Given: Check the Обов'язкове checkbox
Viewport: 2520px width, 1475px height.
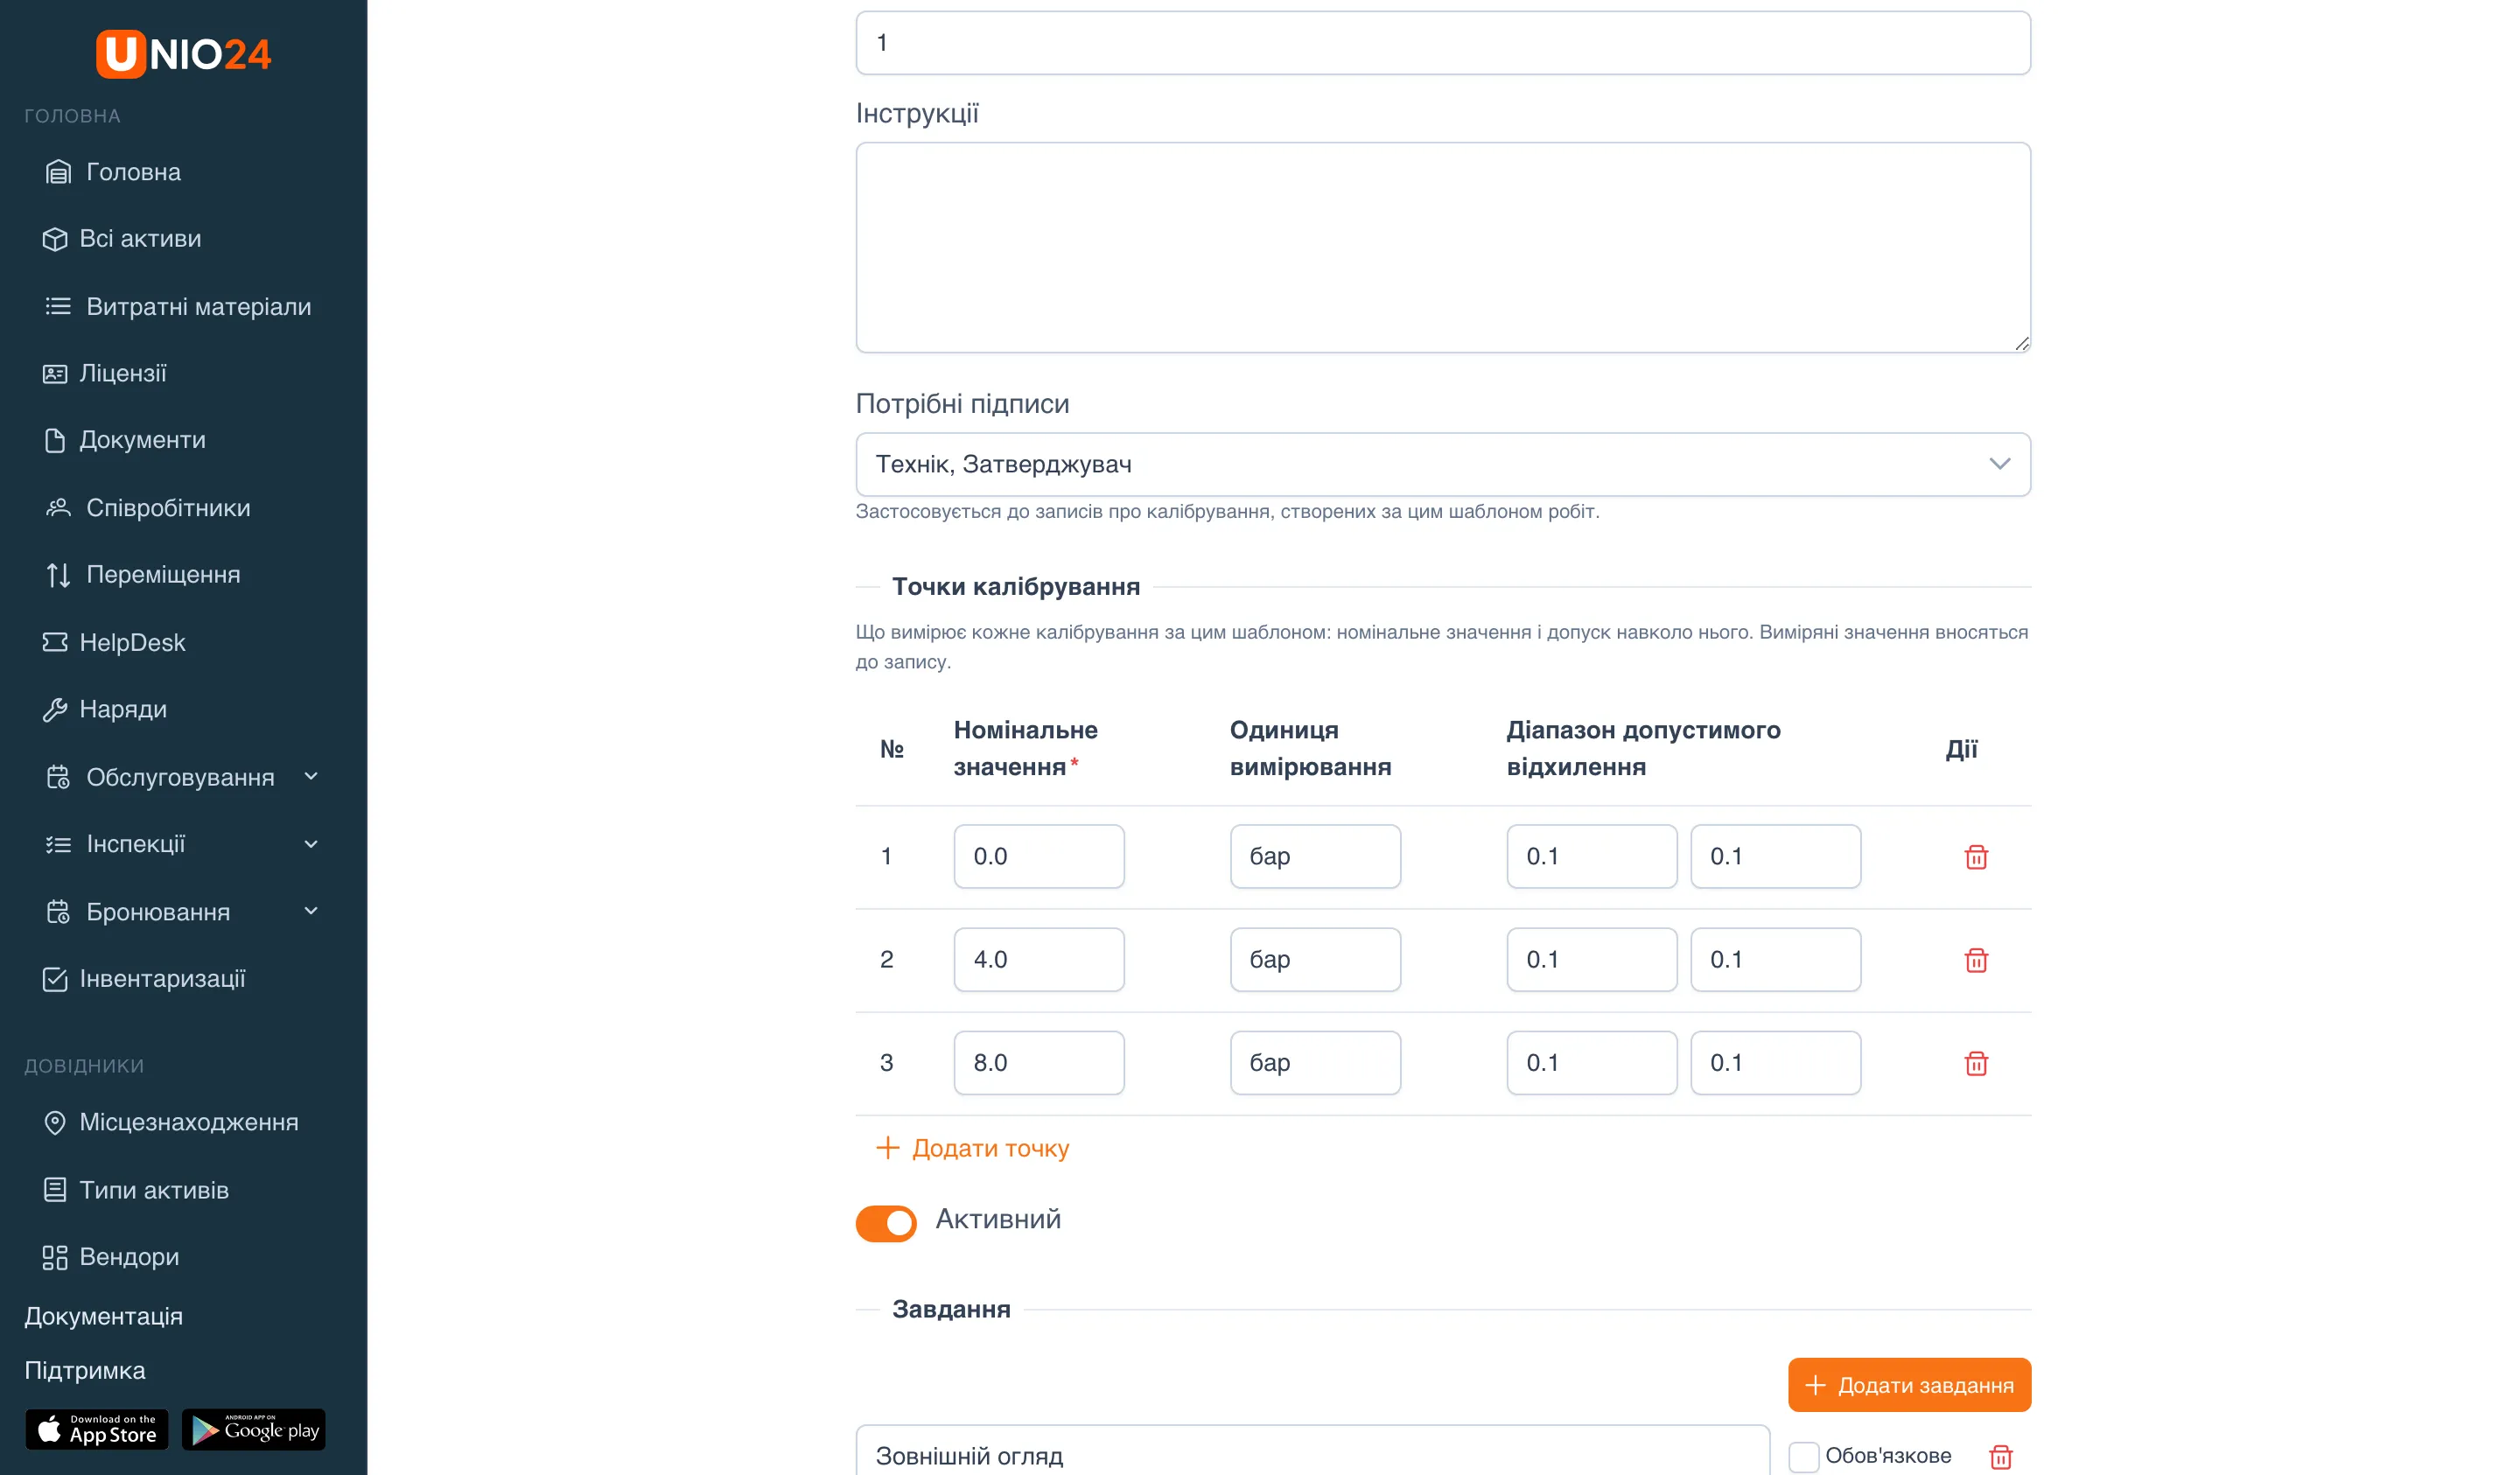Looking at the screenshot, I should tap(1803, 1457).
